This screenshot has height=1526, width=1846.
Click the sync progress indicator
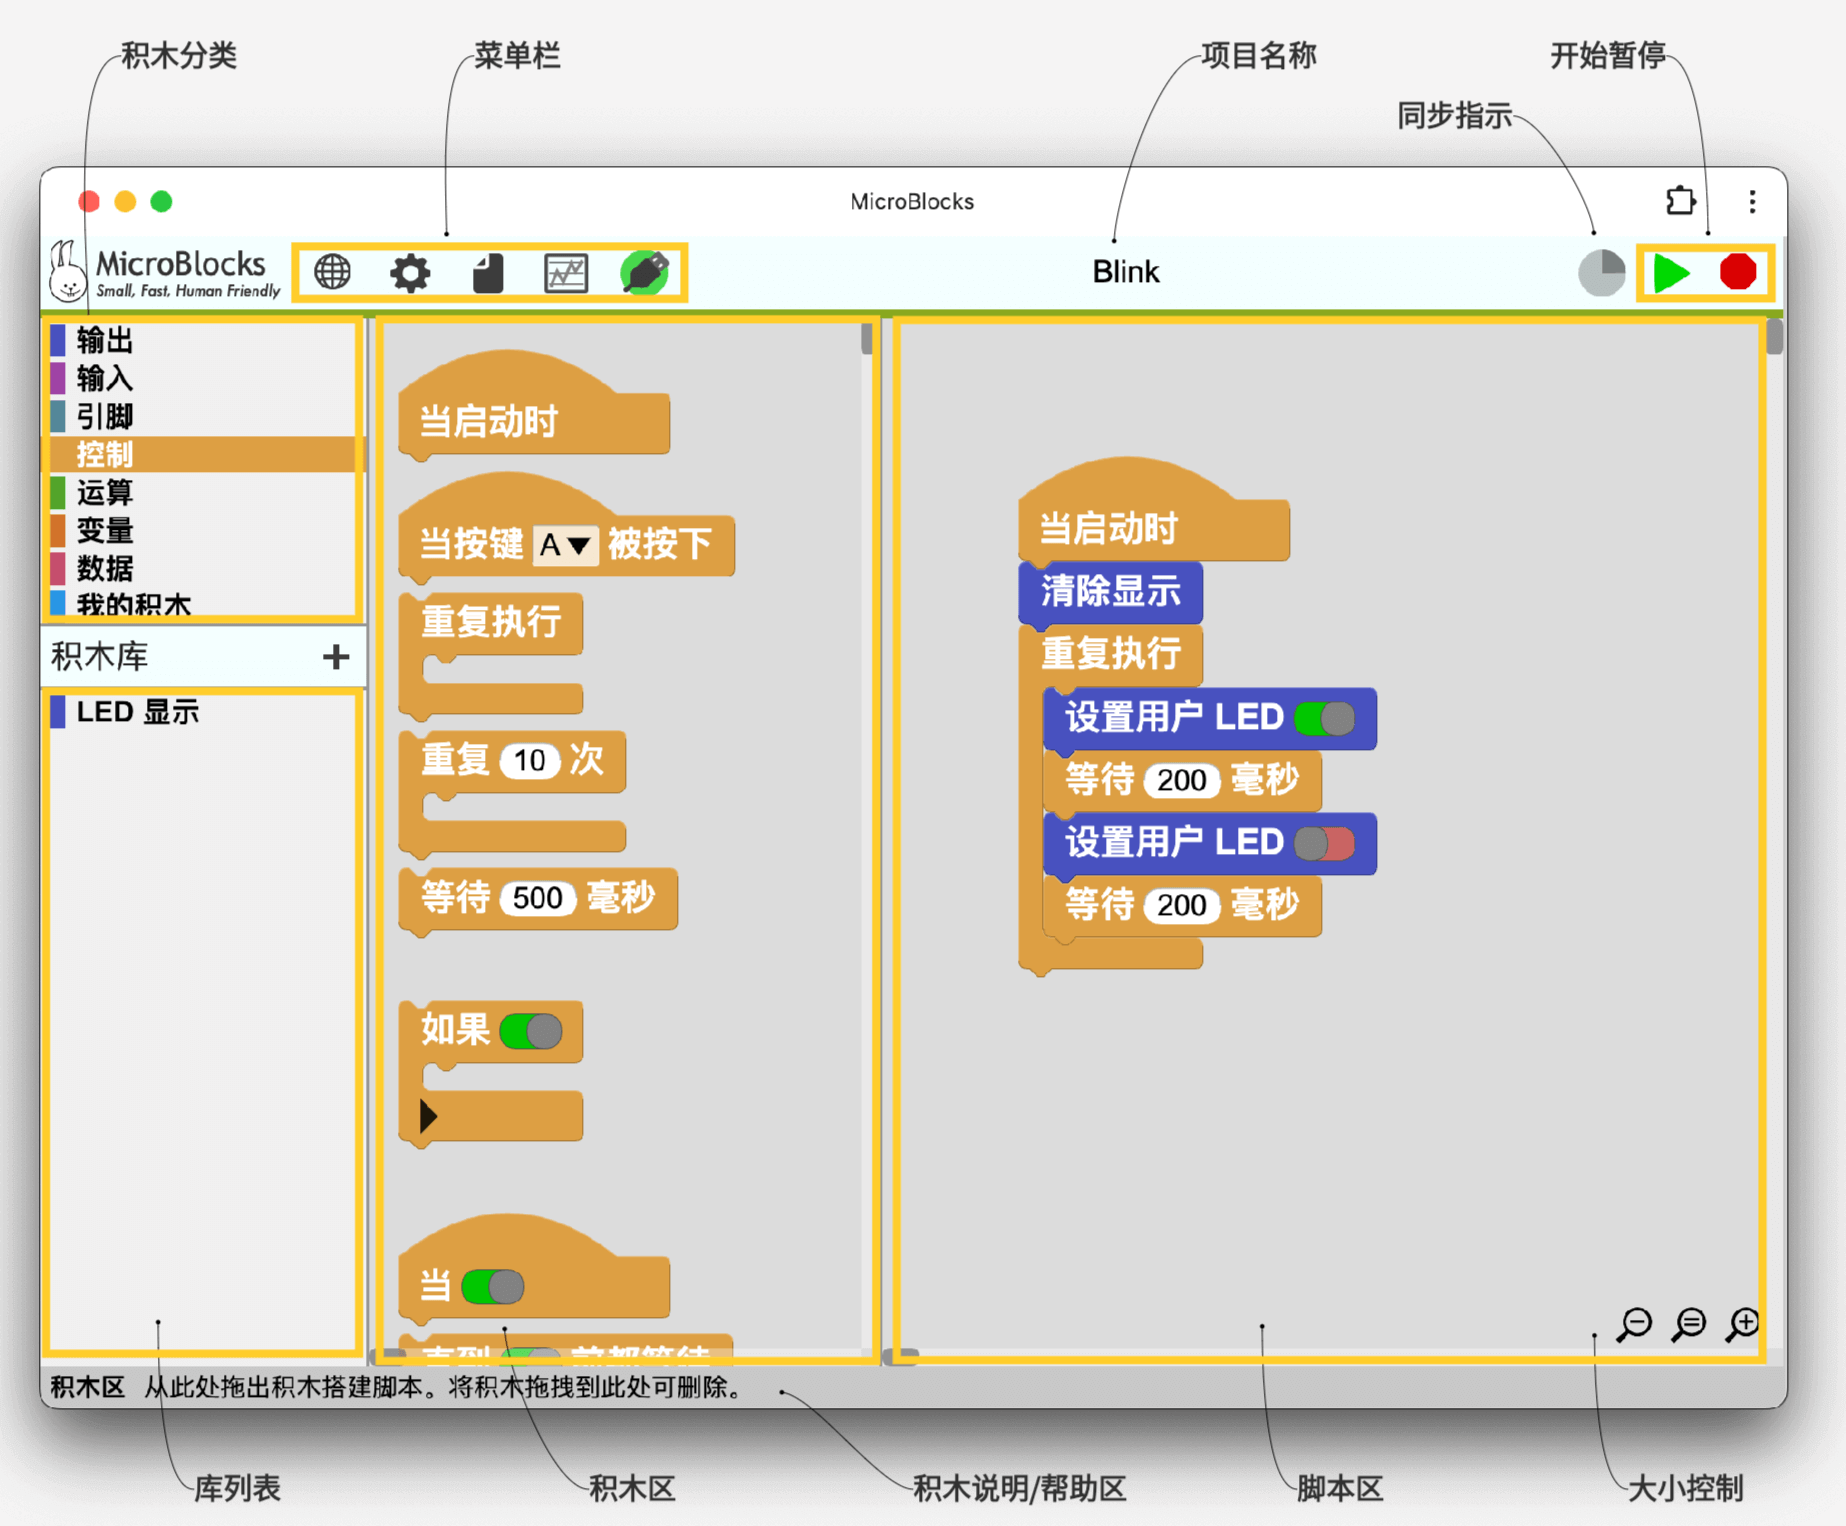[x=1601, y=273]
